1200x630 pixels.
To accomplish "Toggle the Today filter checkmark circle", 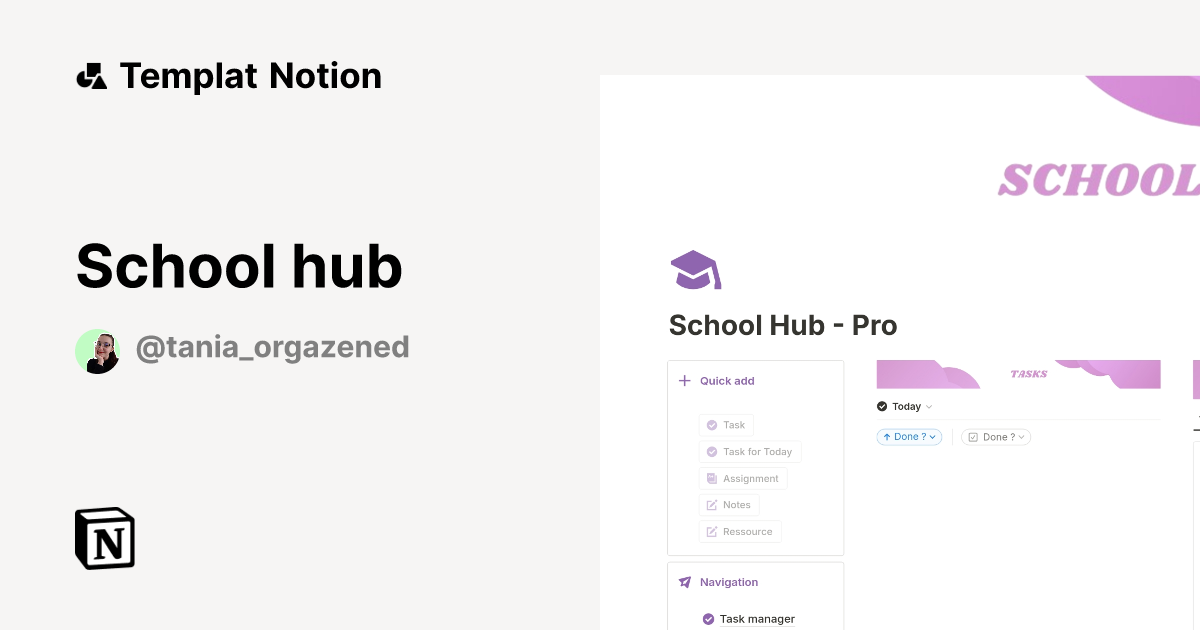I will (x=882, y=406).
